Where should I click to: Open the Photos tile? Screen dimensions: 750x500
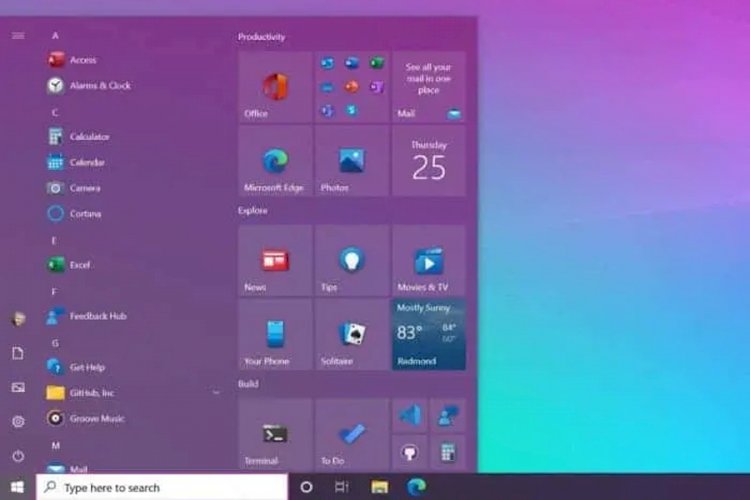352,161
